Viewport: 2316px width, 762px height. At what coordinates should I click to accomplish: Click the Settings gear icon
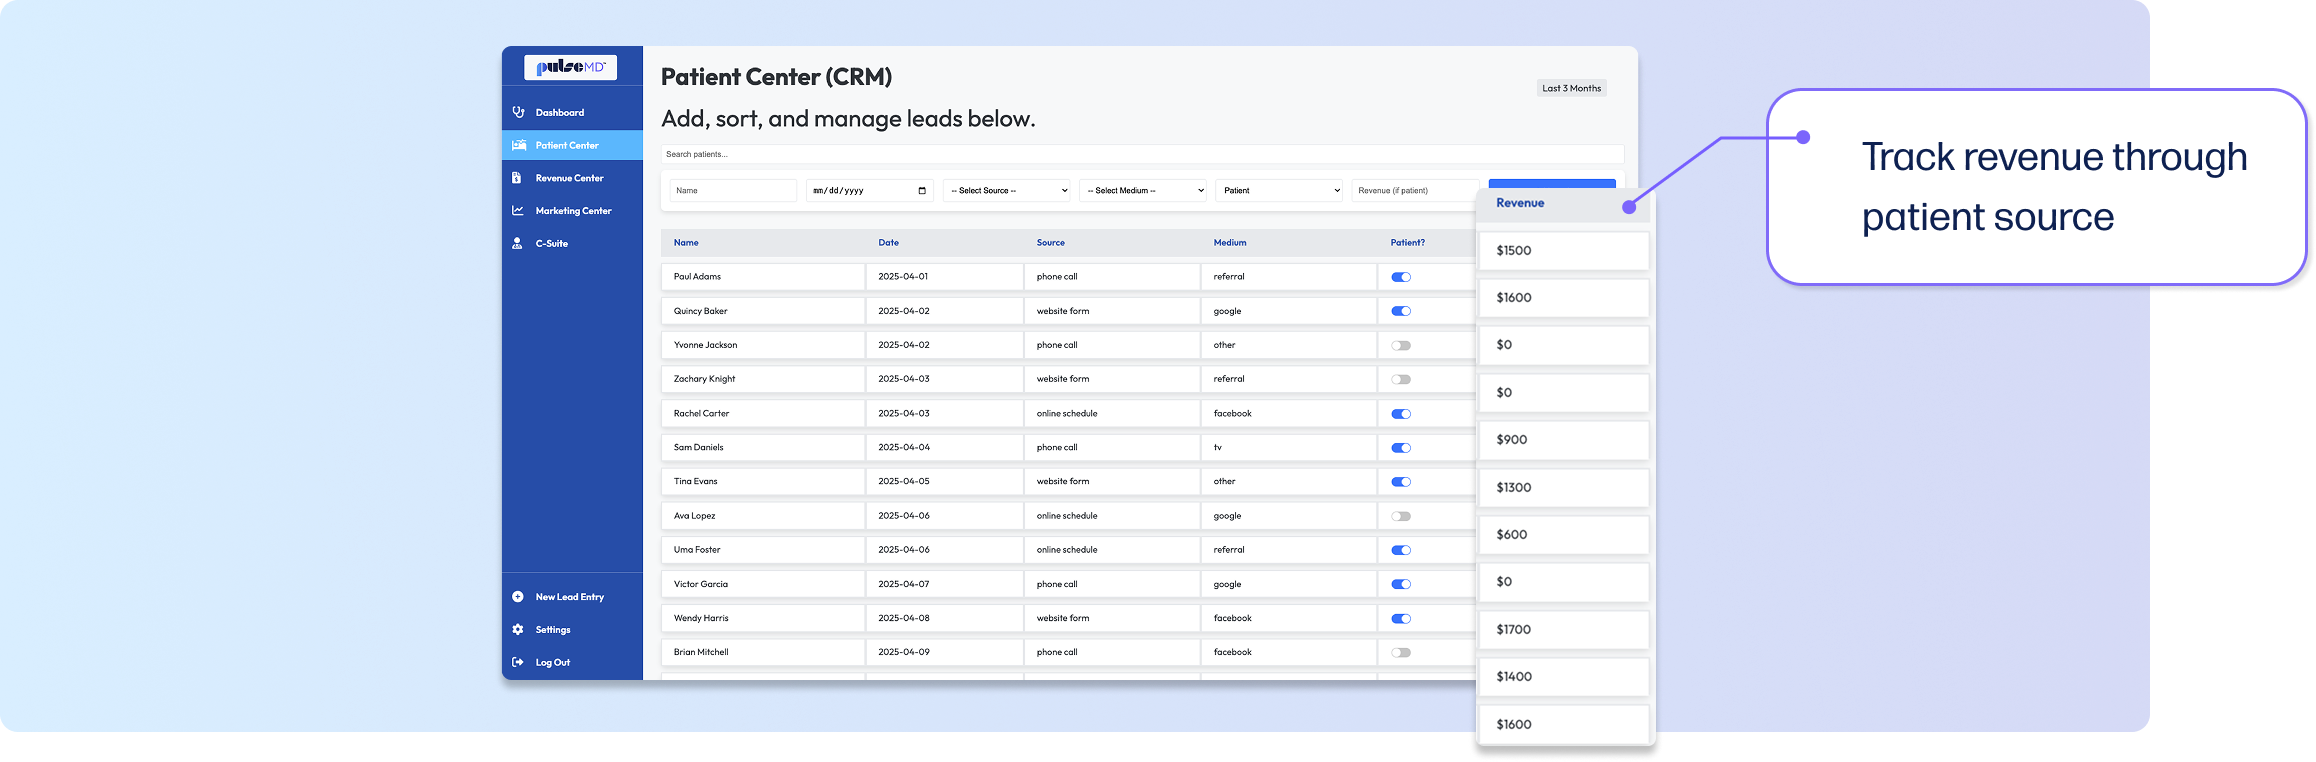[x=518, y=630]
